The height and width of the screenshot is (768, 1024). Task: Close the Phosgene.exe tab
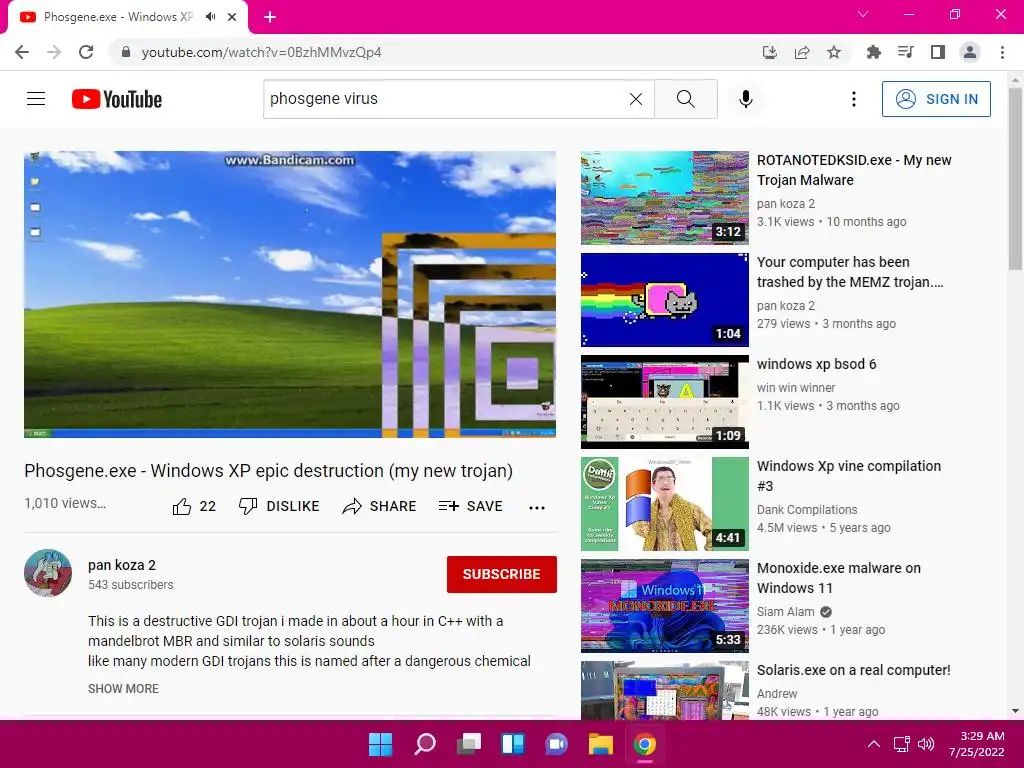coord(232,17)
